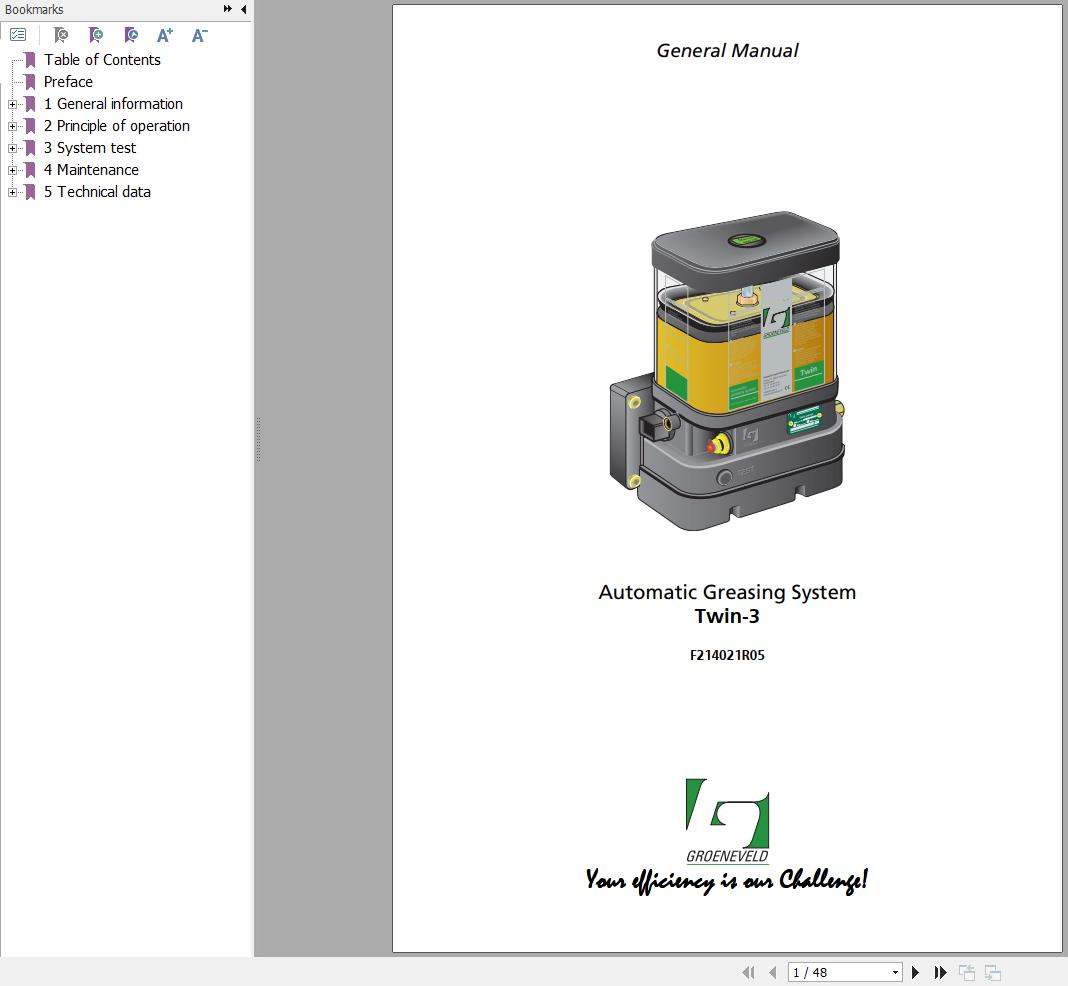Go to the next page arrow
This screenshot has width=1068, height=986.
tap(915, 972)
